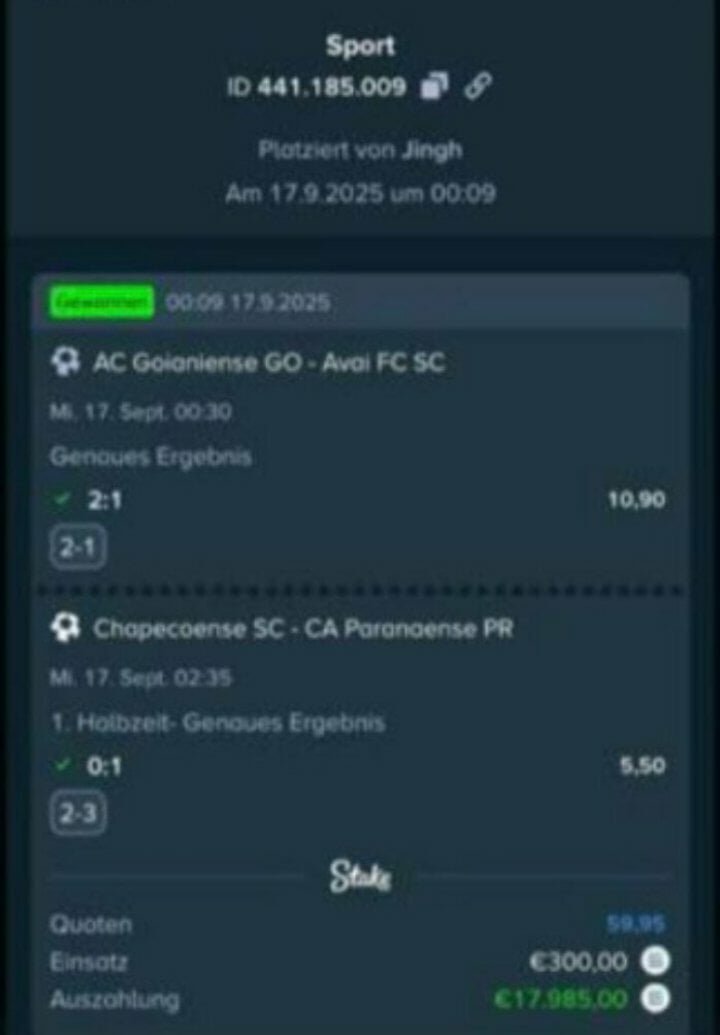Viewport: 720px width, 1035px height.
Task: Click the Stake logo
Action: [x=360, y=877]
